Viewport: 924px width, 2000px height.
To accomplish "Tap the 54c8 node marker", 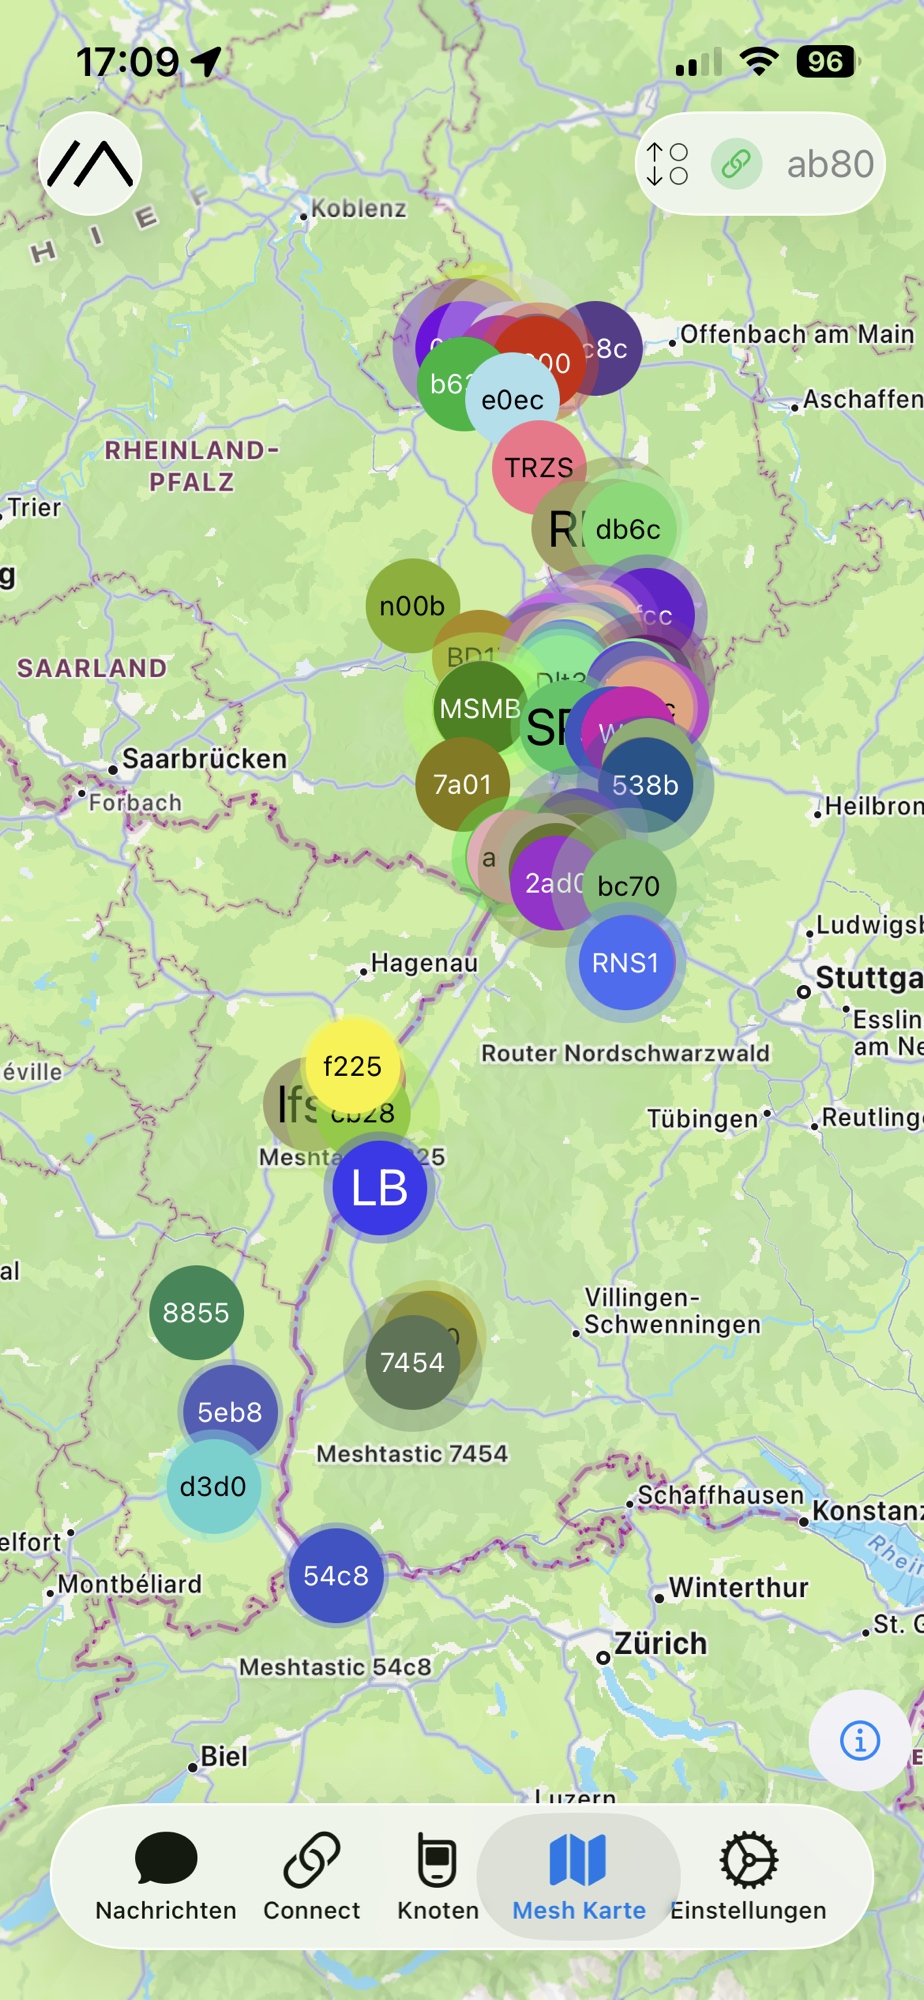I will coord(336,1576).
